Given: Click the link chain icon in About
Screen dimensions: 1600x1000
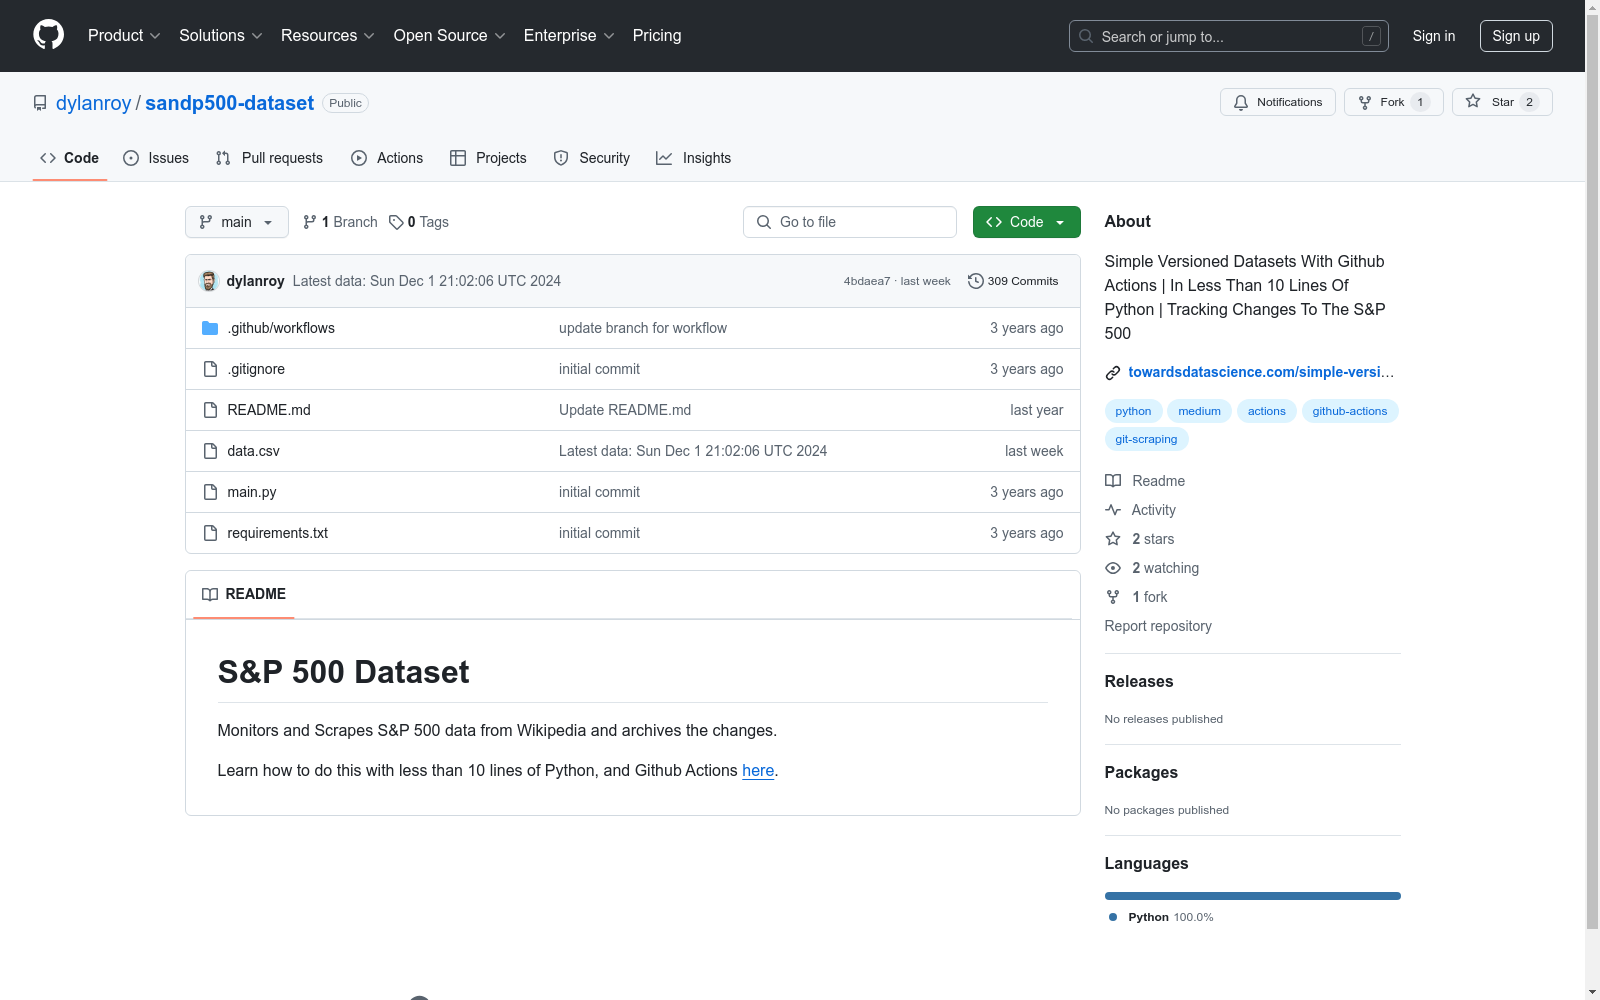Looking at the screenshot, I should click(1113, 373).
